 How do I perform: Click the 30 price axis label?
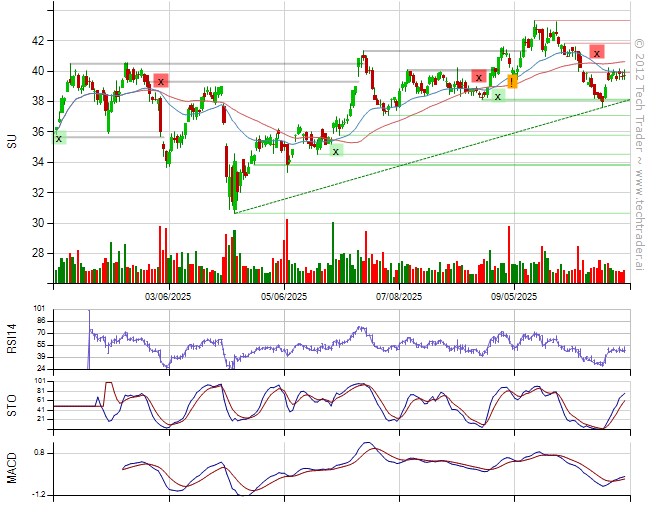click(36, 223)
